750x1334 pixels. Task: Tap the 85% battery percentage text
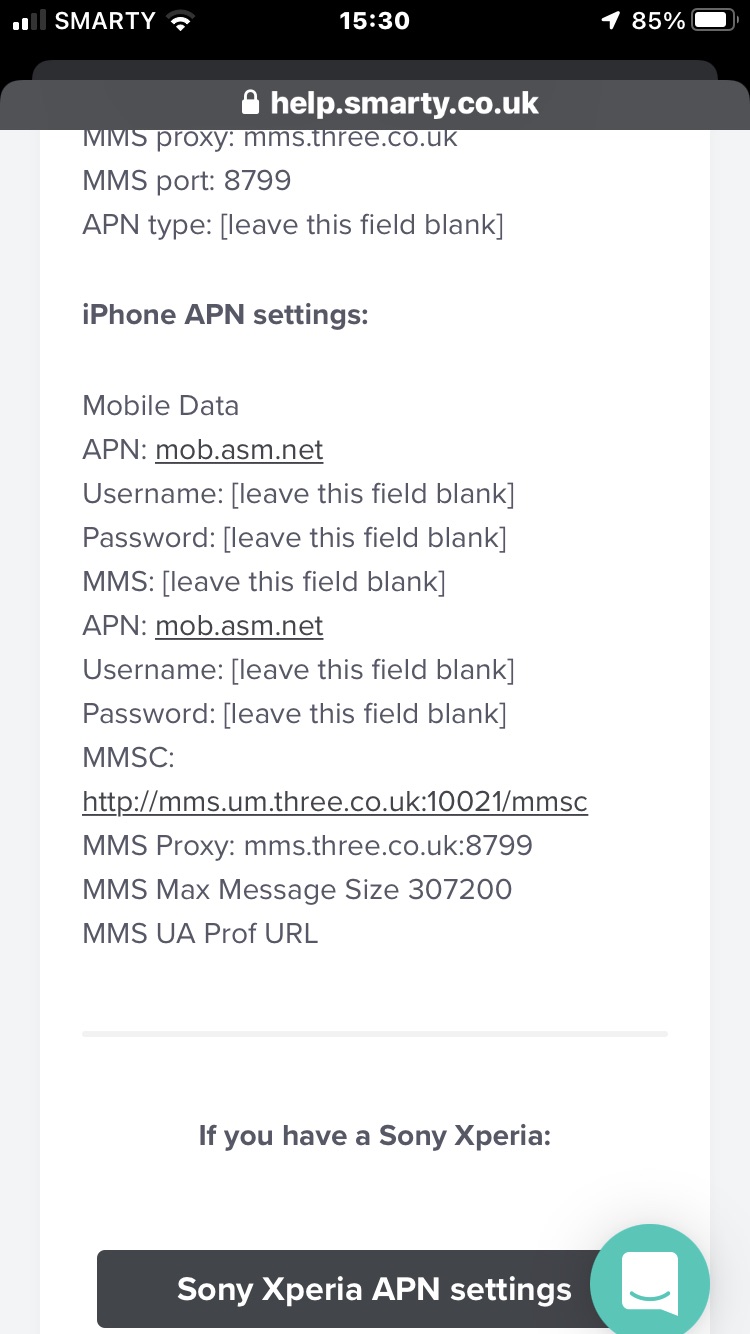click(x=659, y=21)
